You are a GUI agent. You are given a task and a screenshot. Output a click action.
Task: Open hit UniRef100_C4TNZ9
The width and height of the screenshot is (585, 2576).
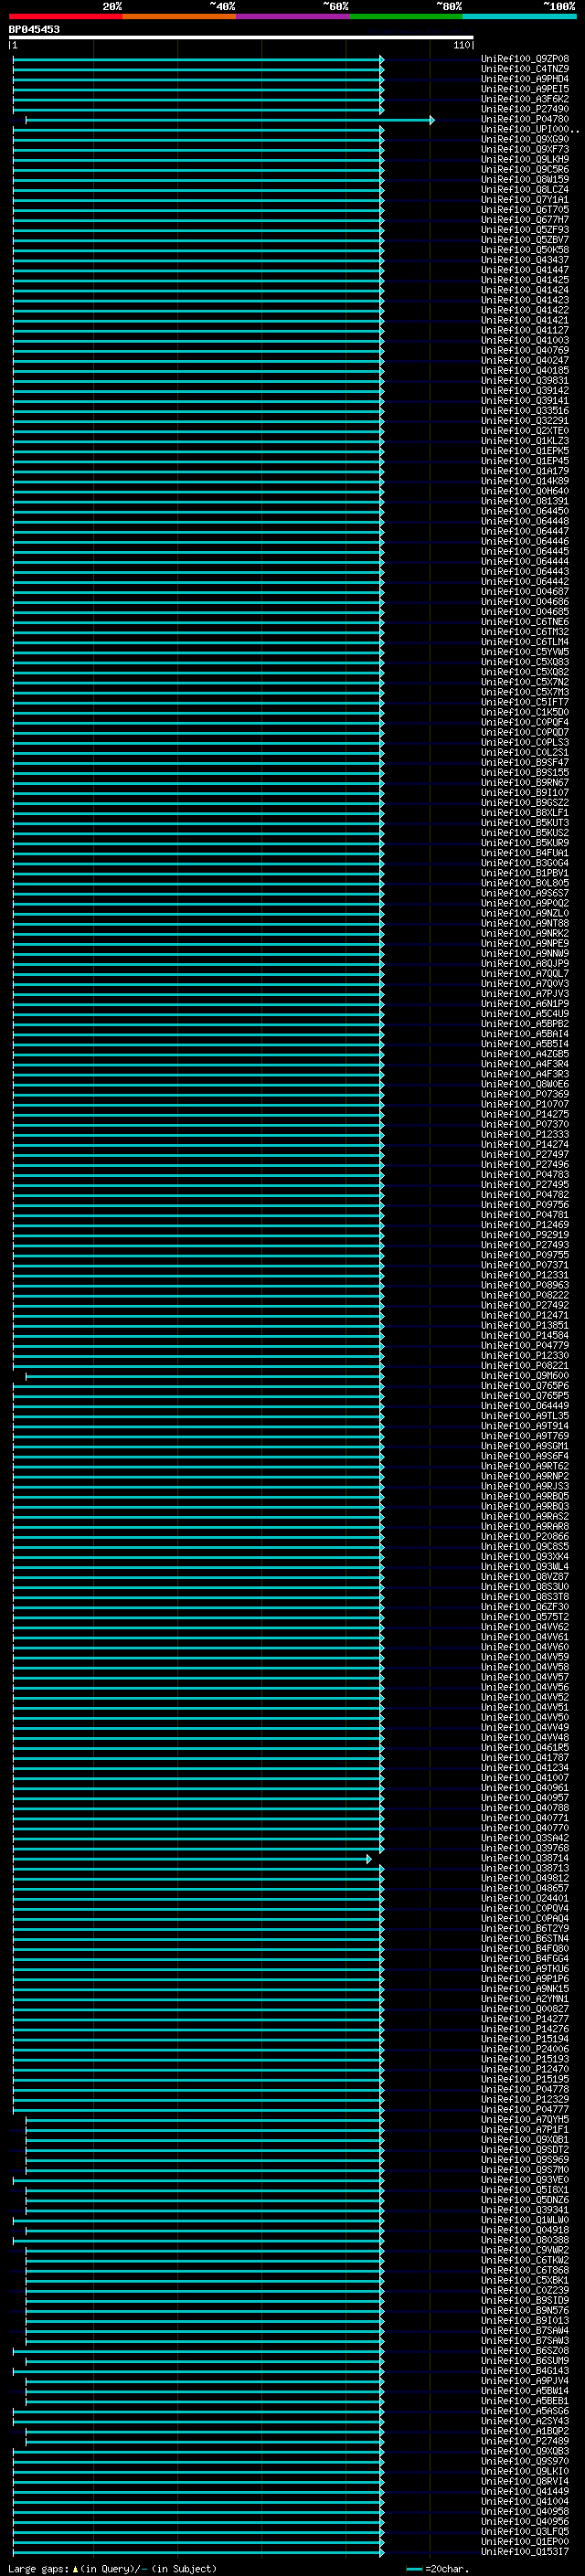tap(525, 69)
